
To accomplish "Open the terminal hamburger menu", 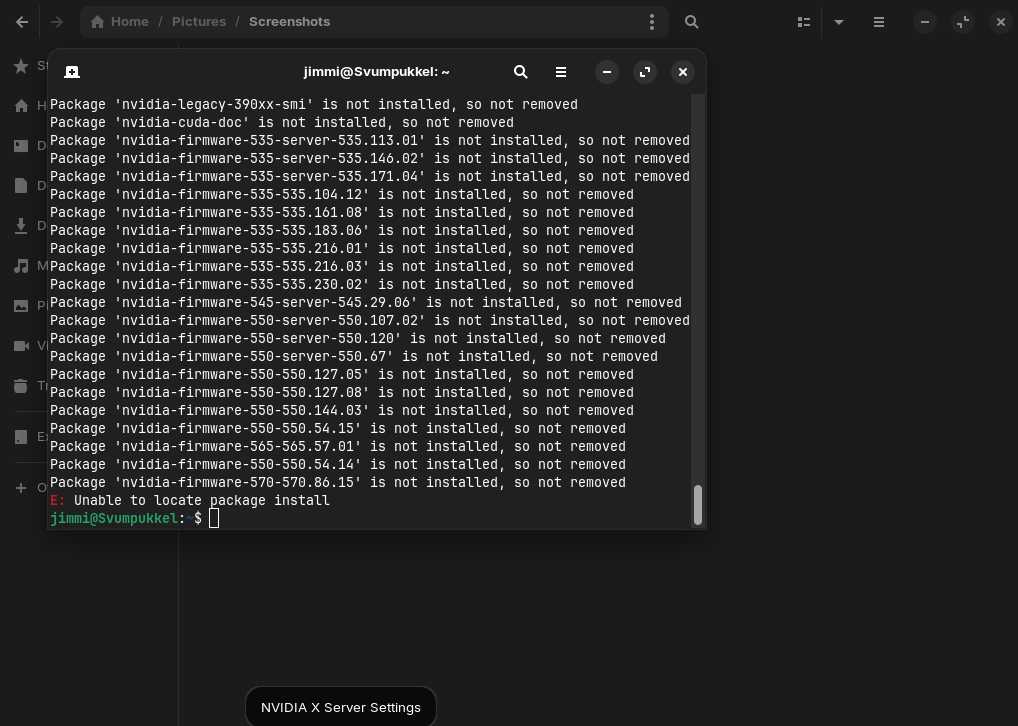I will click(561, 72).
